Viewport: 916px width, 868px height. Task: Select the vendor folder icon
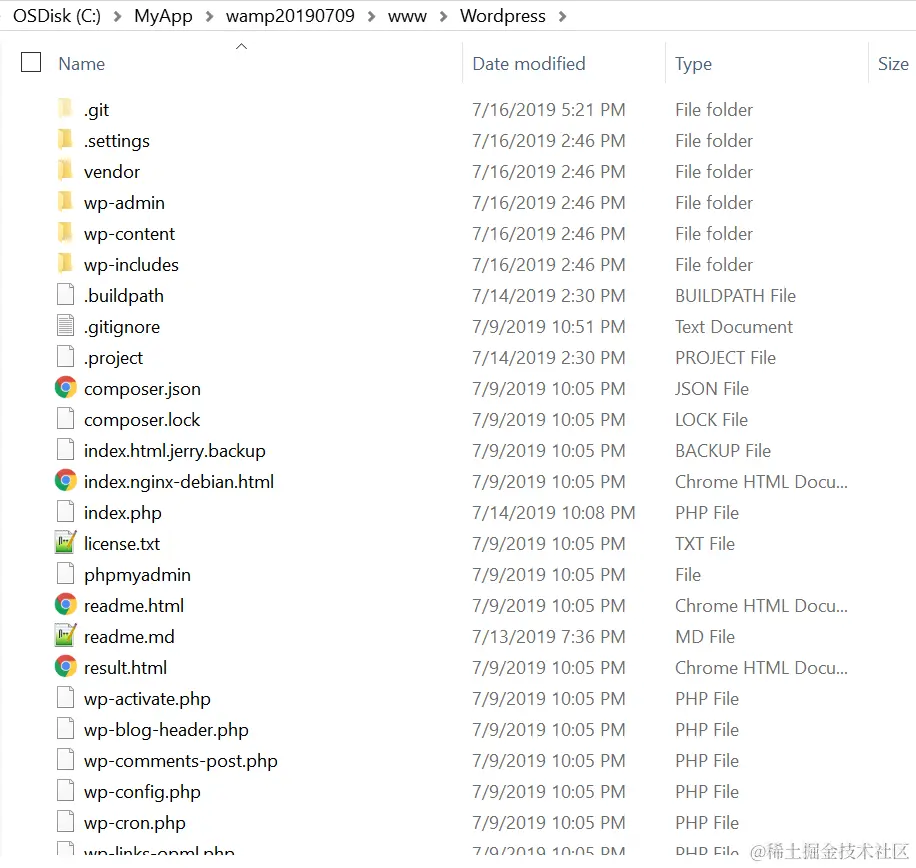[65, 170]
